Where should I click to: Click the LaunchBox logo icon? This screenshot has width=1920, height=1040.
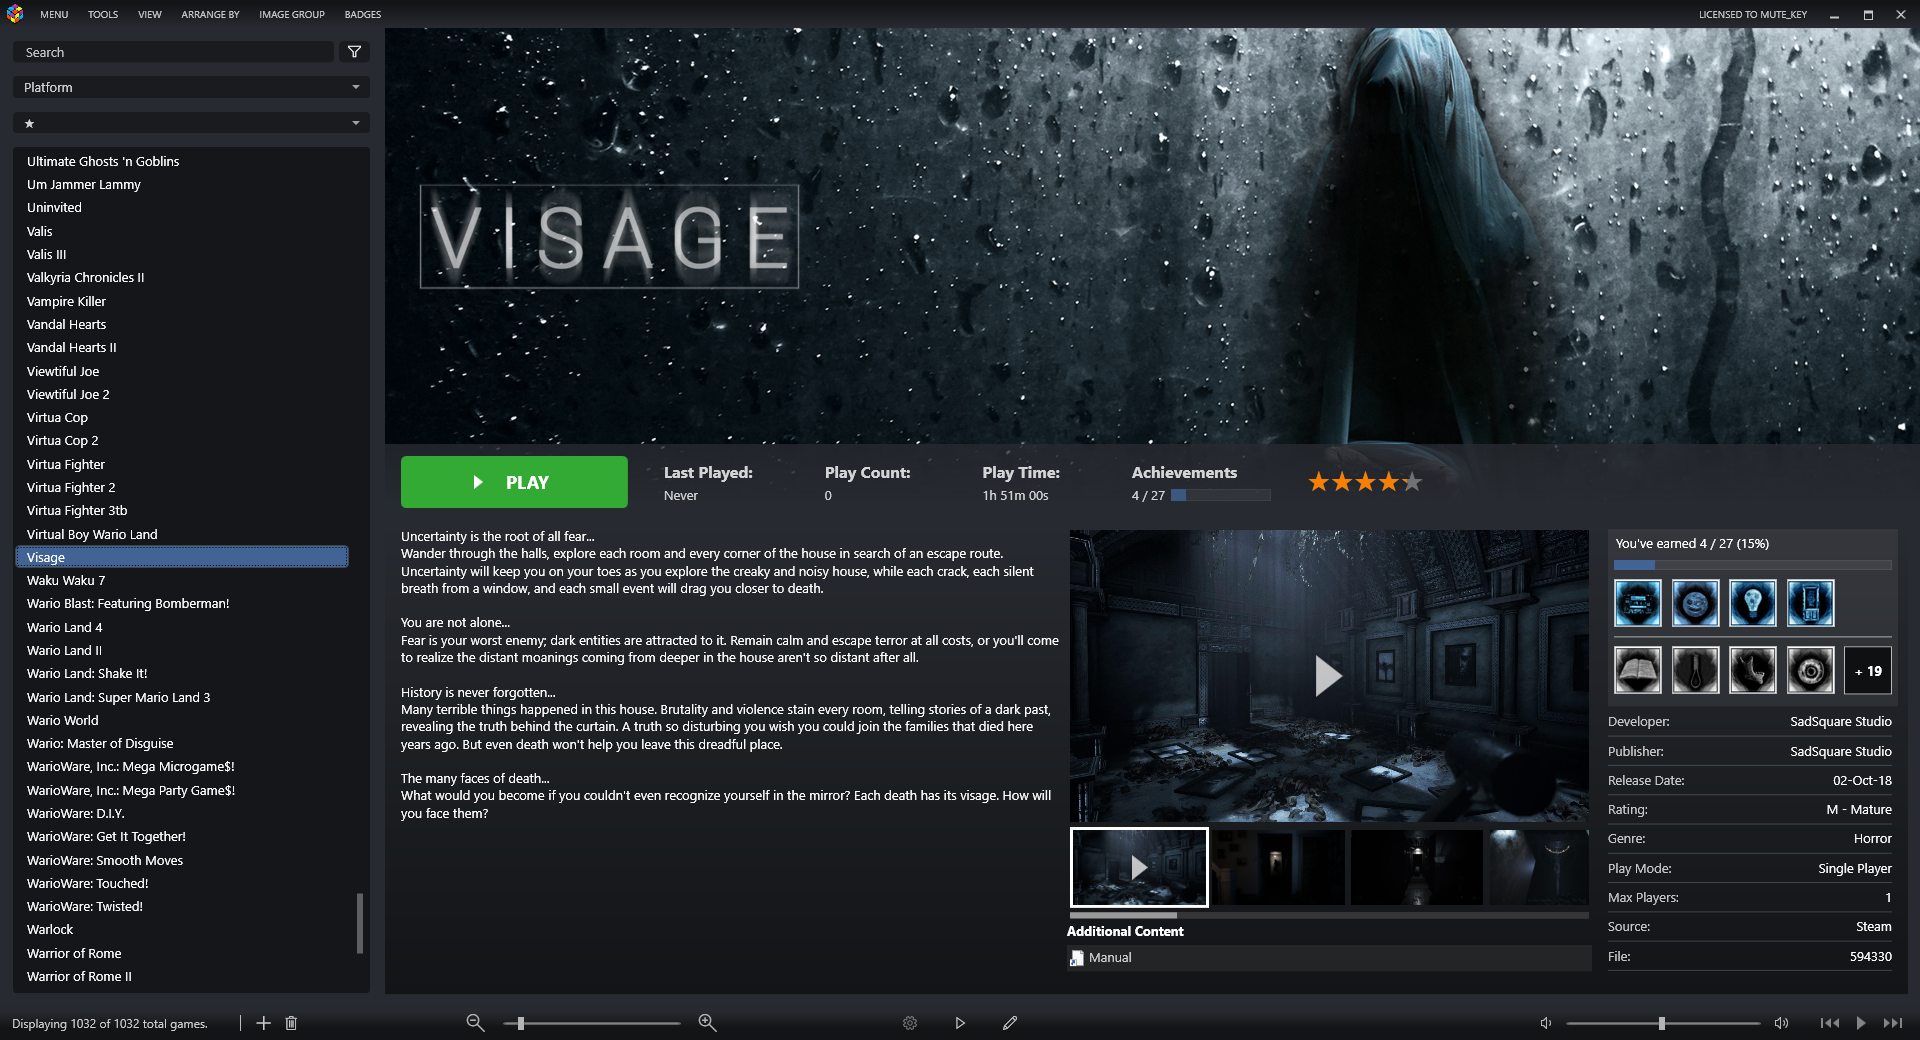(15, 14)
